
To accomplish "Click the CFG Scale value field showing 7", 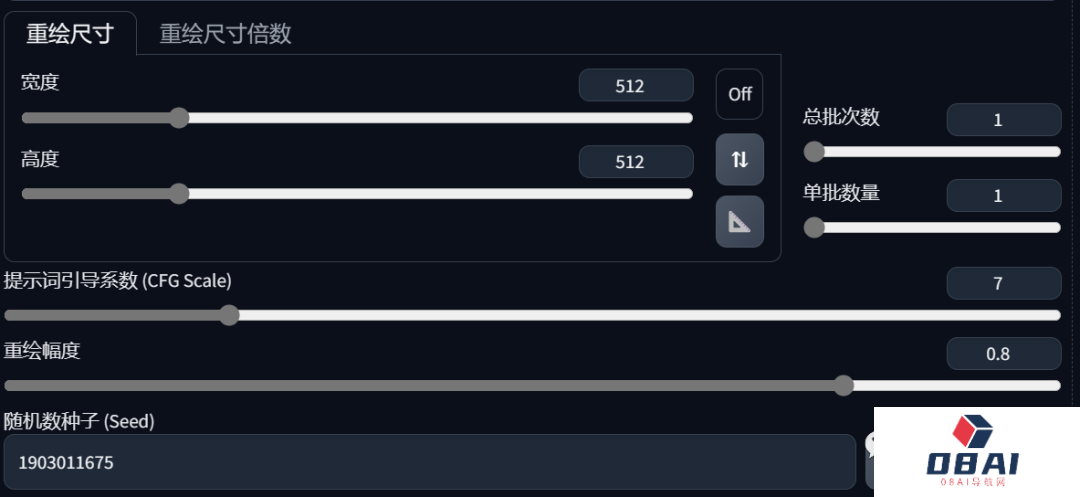I will 1004,284.
